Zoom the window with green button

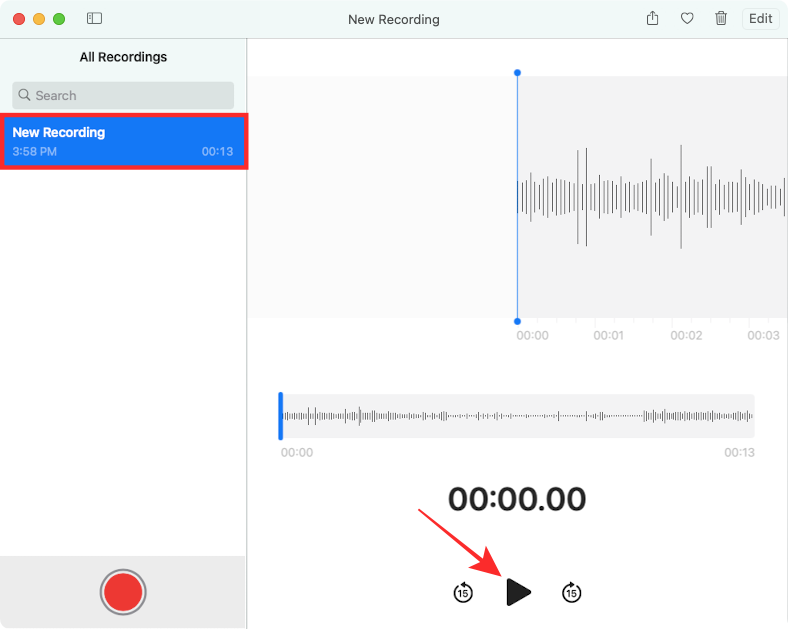pyautogui.click(x=59, y=19)
